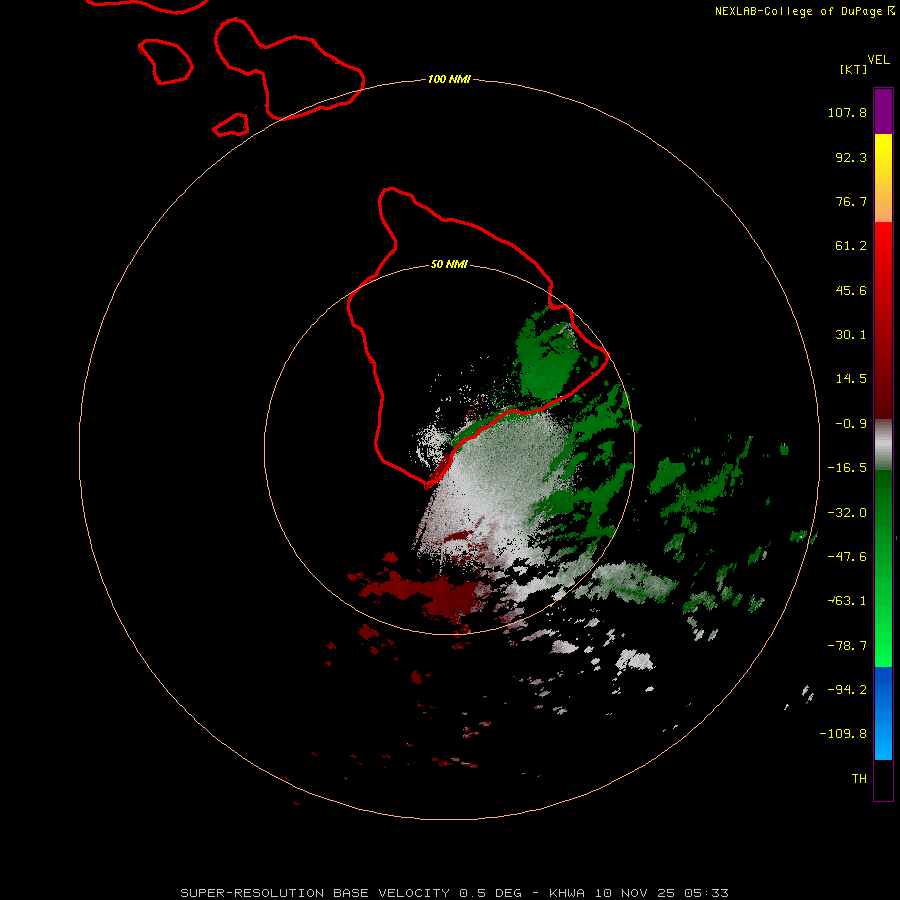
Task: Click the TH threshold label
Action: click(x=859, y=779)
